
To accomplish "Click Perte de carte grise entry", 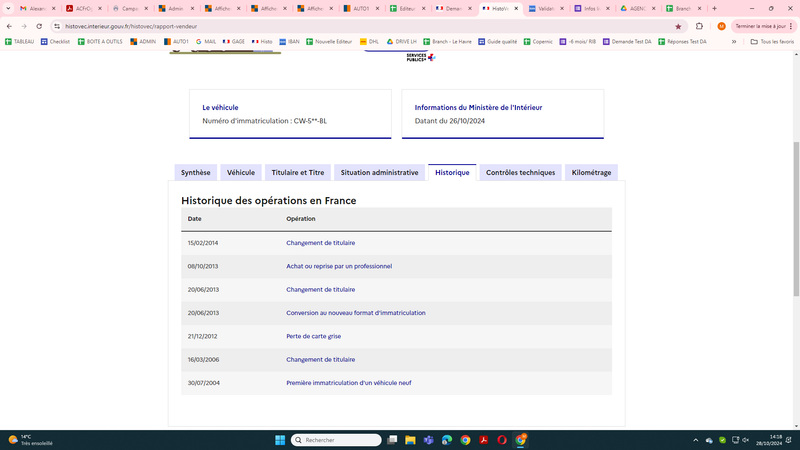I will [x=313, y=336].
